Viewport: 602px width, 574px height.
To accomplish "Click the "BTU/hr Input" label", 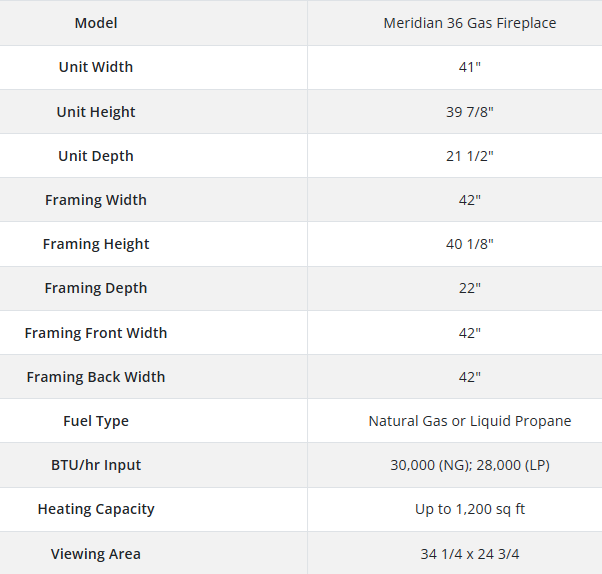I will point(96,465).
